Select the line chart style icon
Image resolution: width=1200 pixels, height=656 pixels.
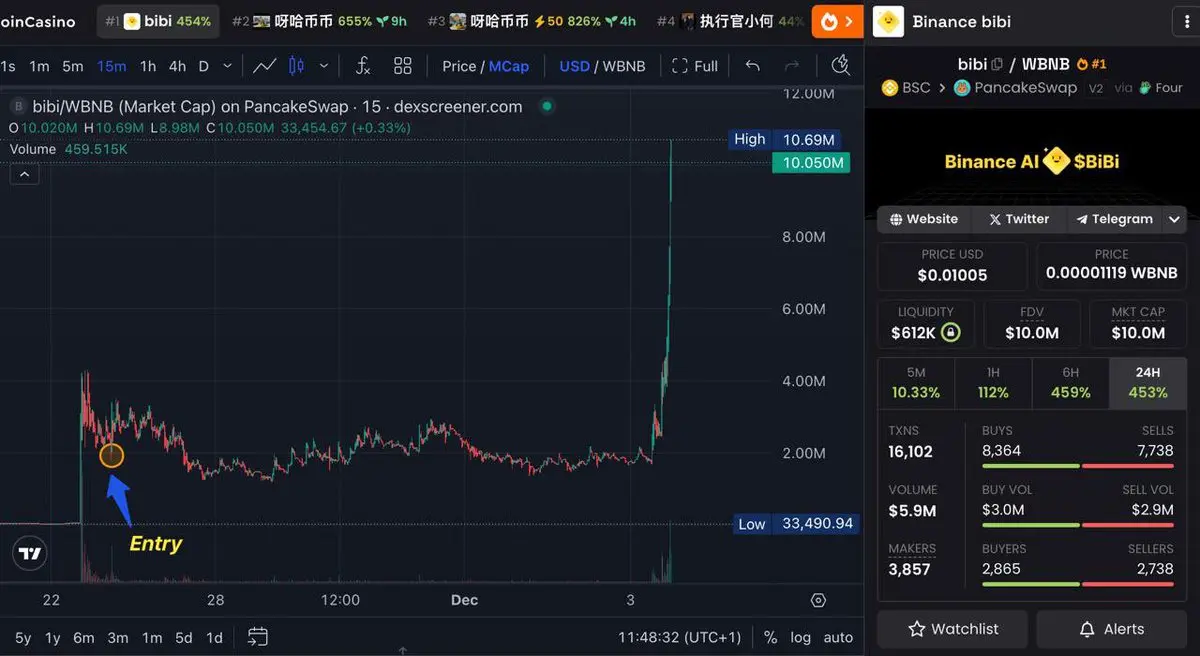265,66
